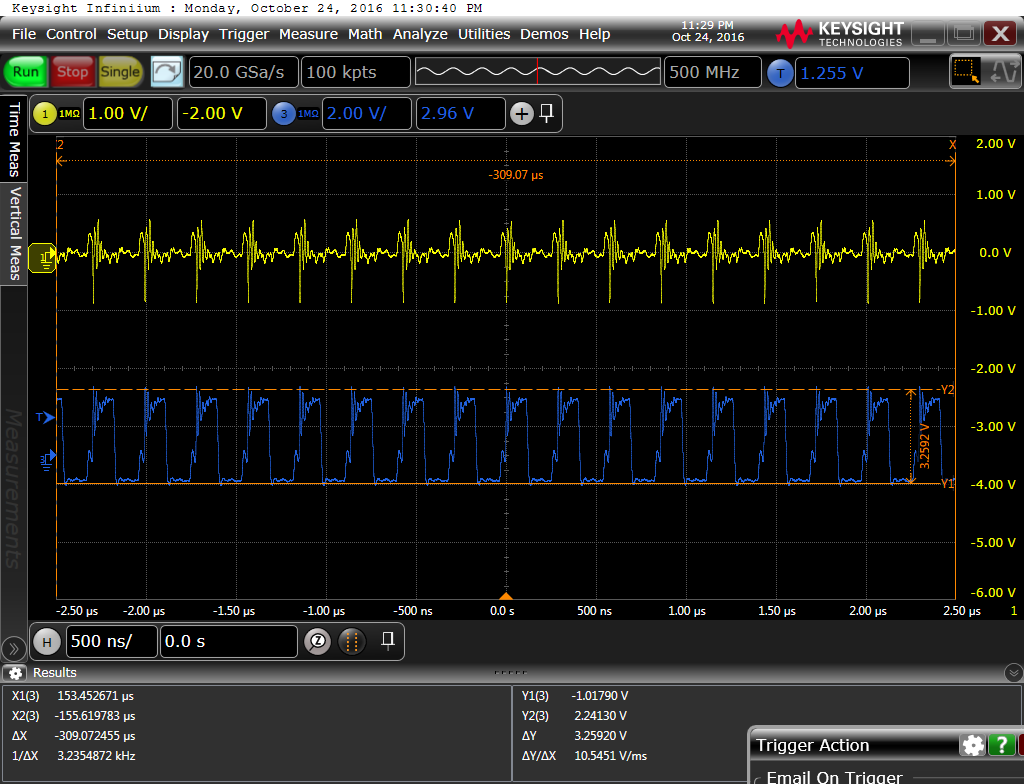This screenshot has height=784, width=1024.
Task: Open the Help menu
Action: (x=594, y=34)
